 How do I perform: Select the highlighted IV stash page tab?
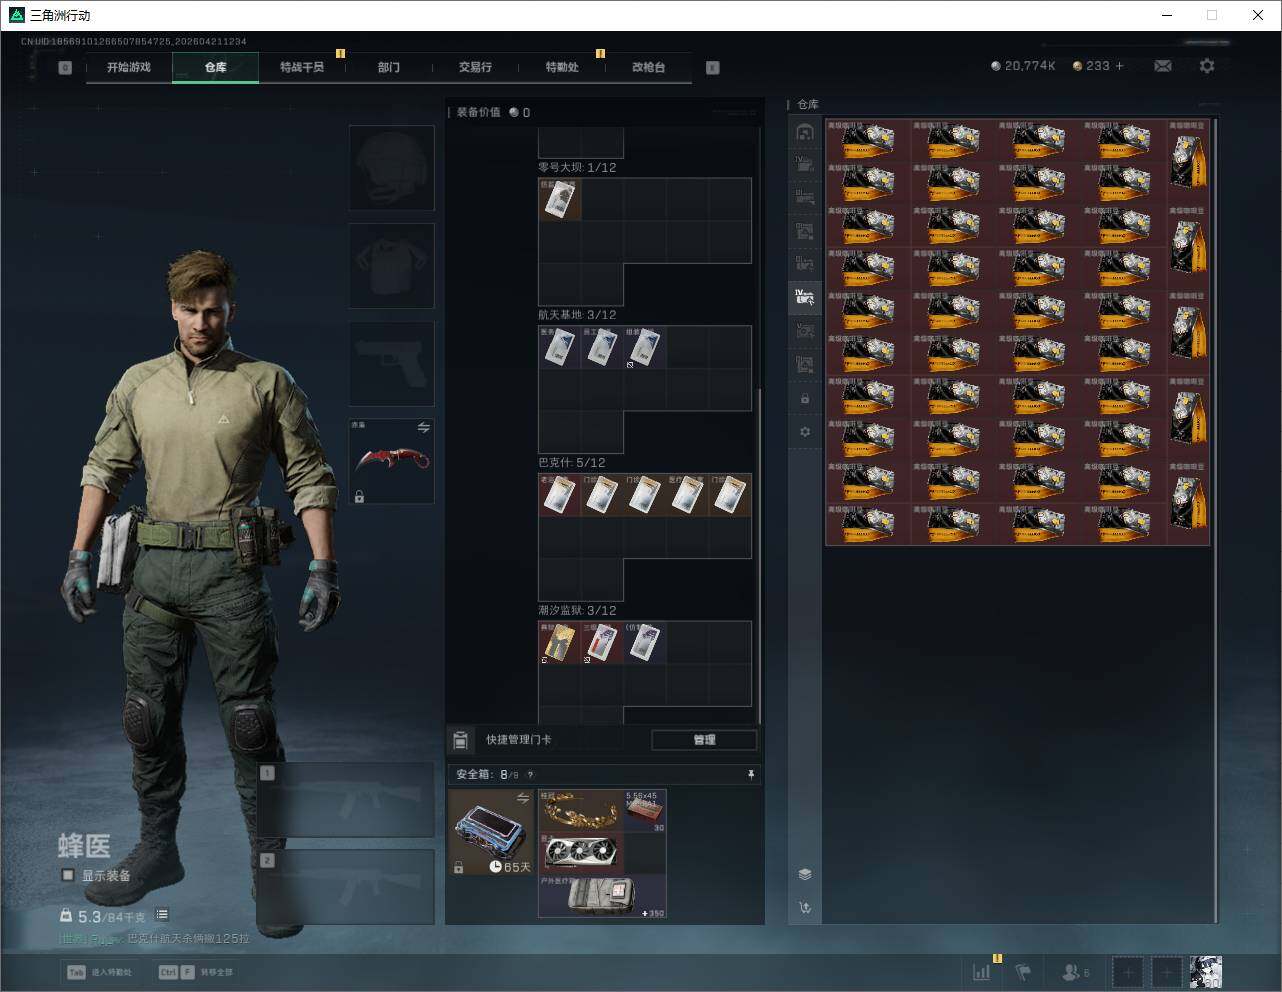(x=805, y=297)
